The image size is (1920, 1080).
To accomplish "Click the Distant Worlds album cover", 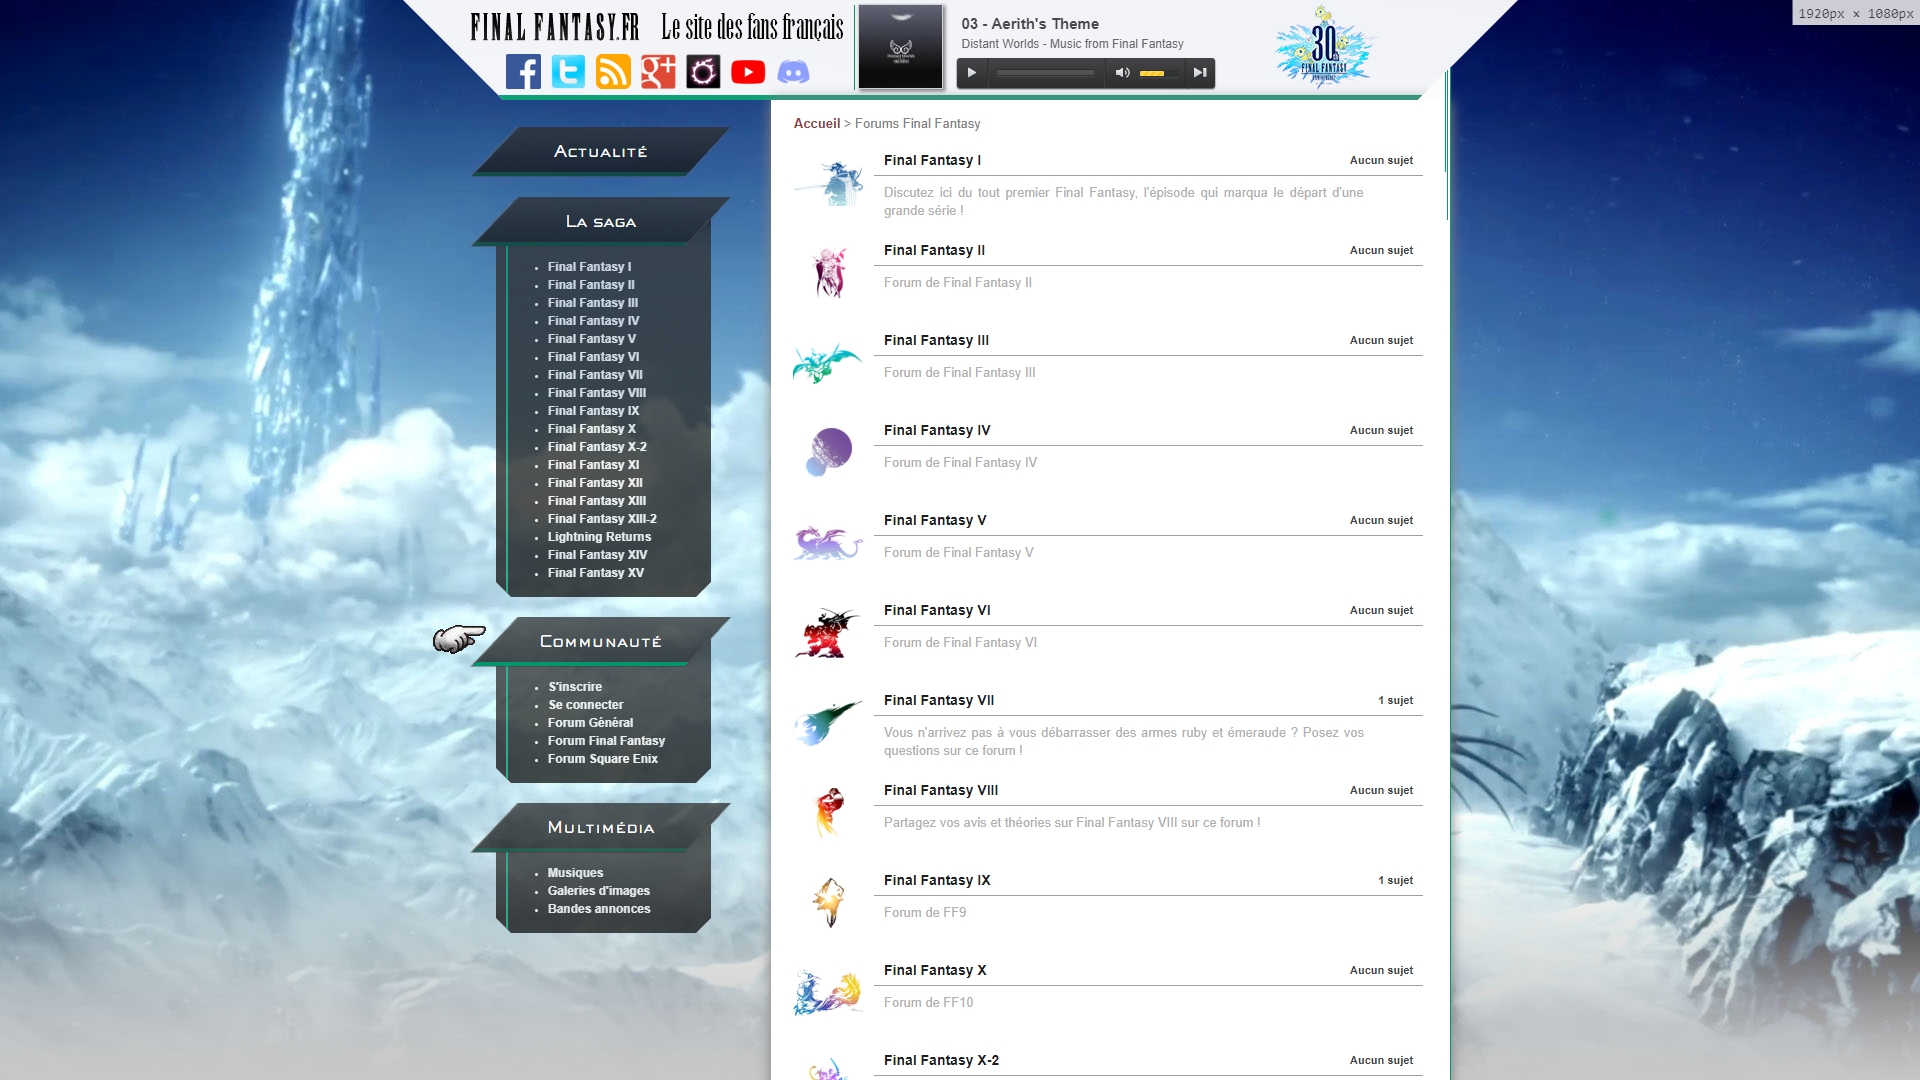I will coord(900,47).
